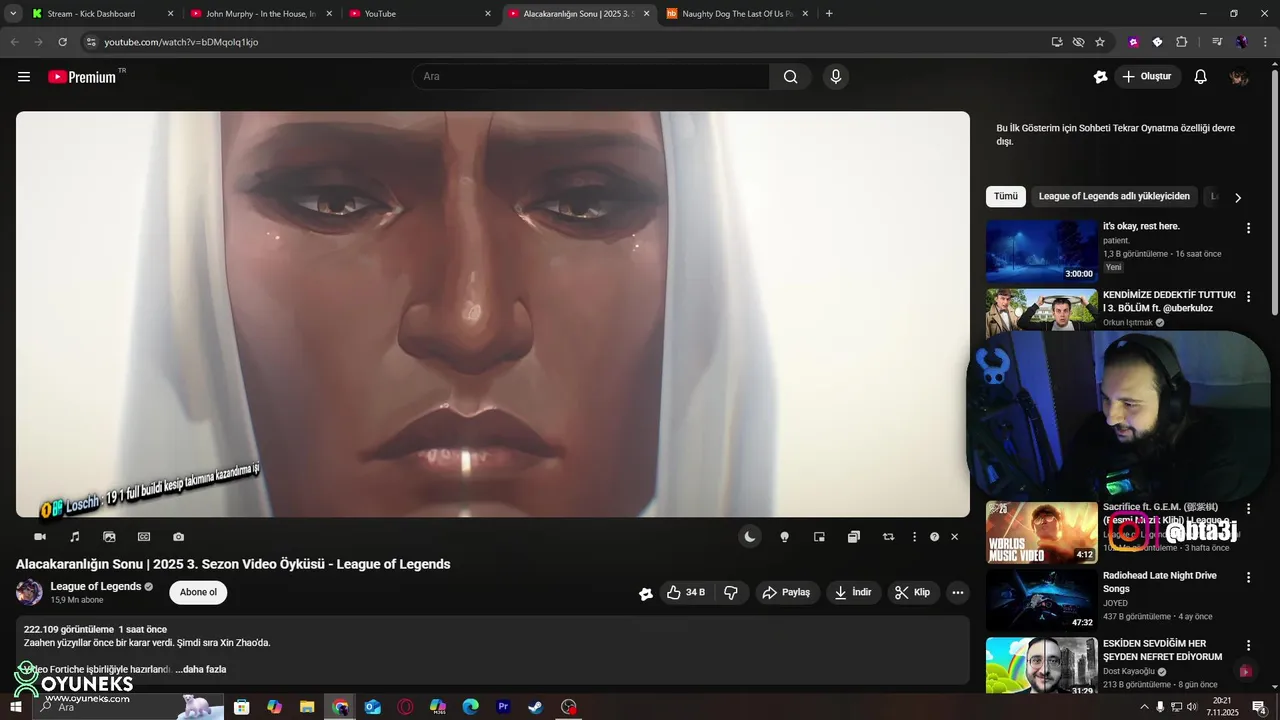
Task: Select League of Legends adlı yükleyiciden chip
Action: [x=1114, y=197]
